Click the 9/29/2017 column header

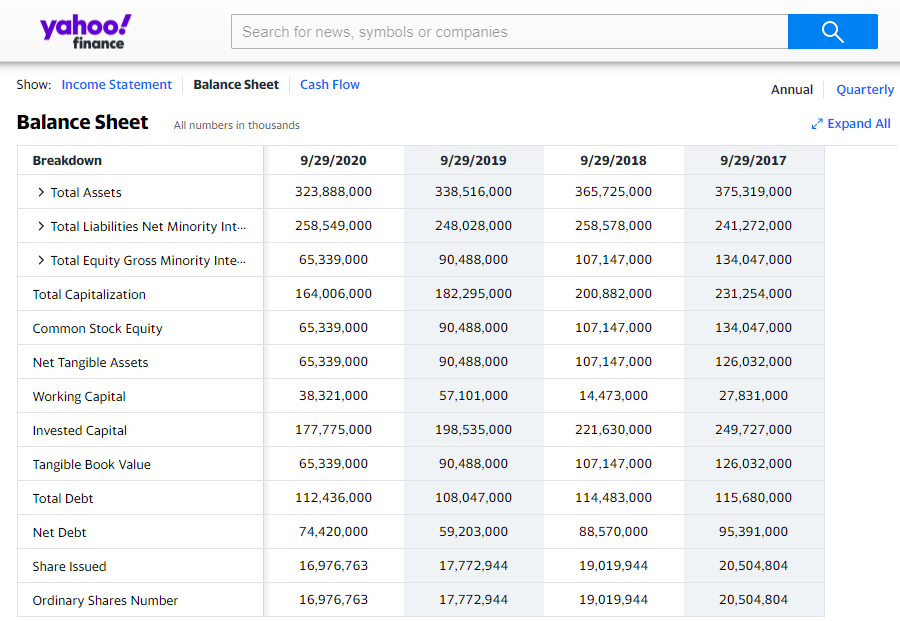click(754, 161)
